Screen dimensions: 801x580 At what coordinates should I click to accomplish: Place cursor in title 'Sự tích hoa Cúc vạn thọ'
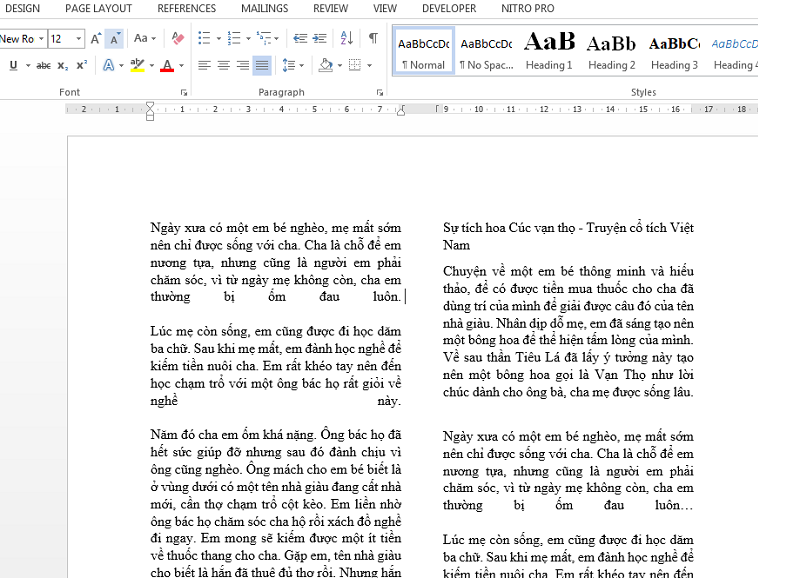[x=509, y=227]
